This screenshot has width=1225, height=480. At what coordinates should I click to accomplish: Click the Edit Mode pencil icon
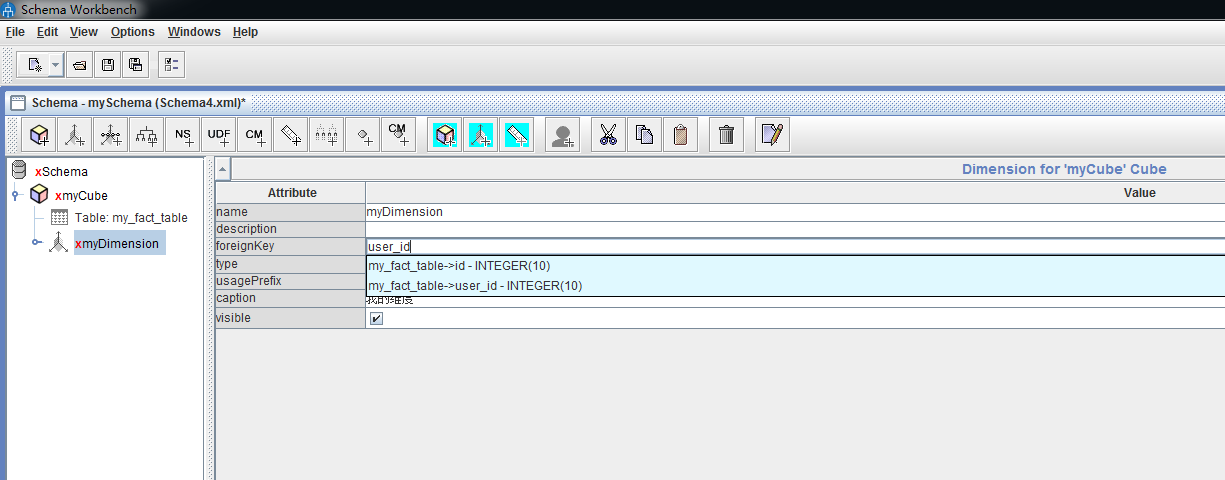click(x=773, y=134)
